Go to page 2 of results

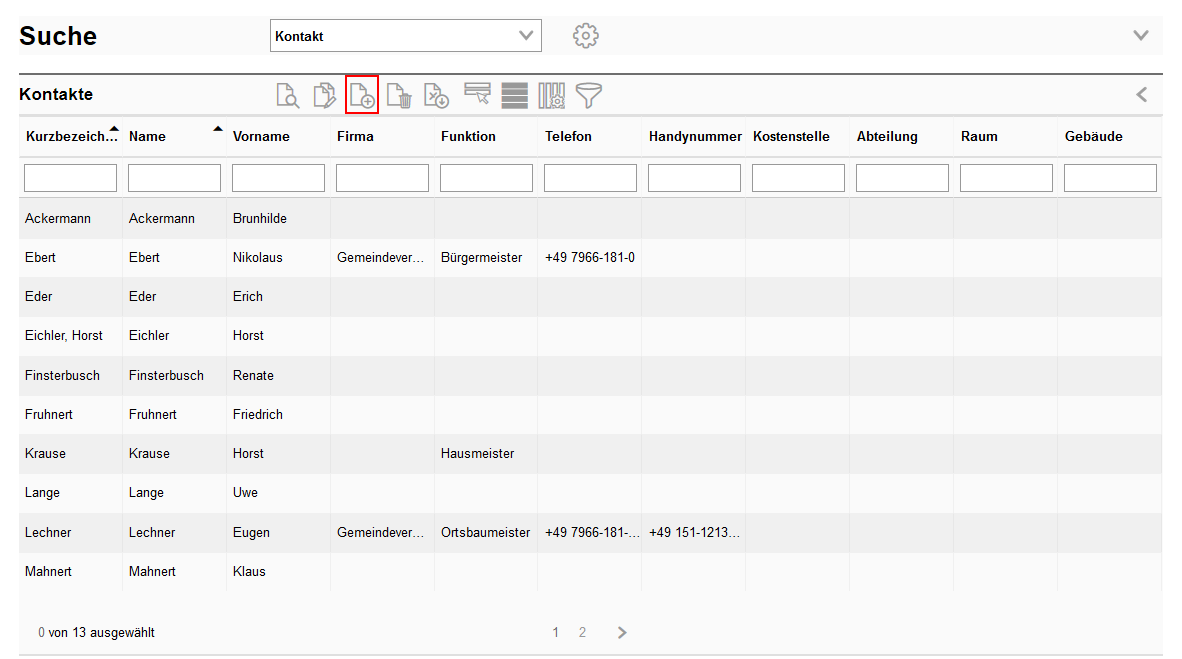coord(582,632)
